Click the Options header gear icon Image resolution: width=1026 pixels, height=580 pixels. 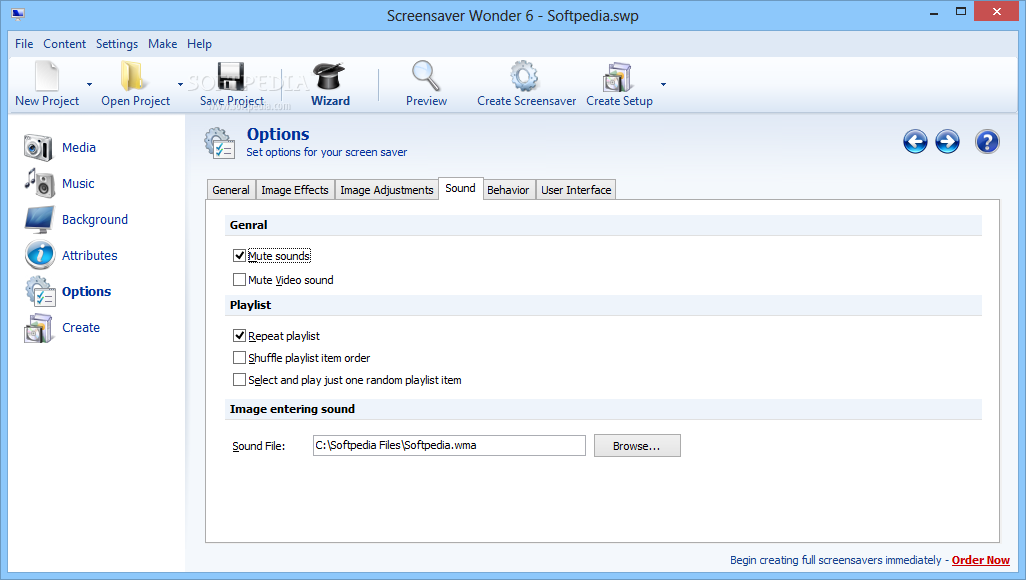[x=219, y=143]
